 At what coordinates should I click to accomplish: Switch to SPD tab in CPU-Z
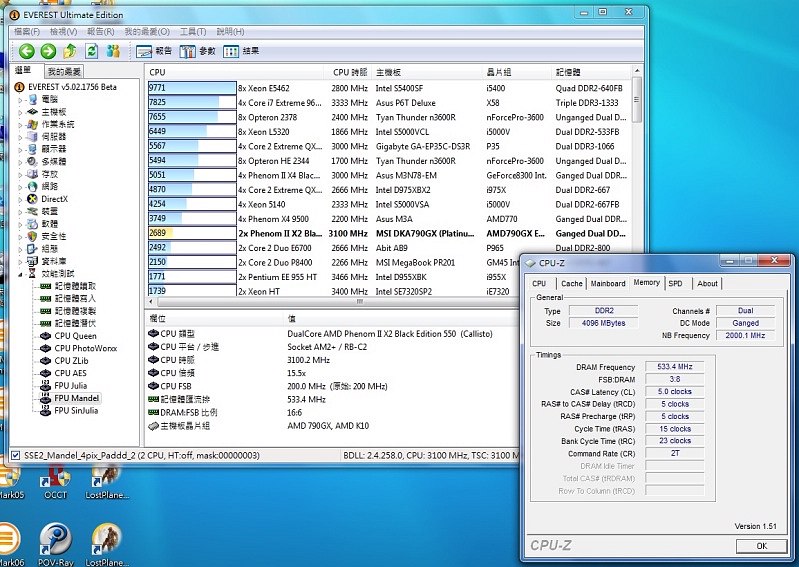point(675,284)
